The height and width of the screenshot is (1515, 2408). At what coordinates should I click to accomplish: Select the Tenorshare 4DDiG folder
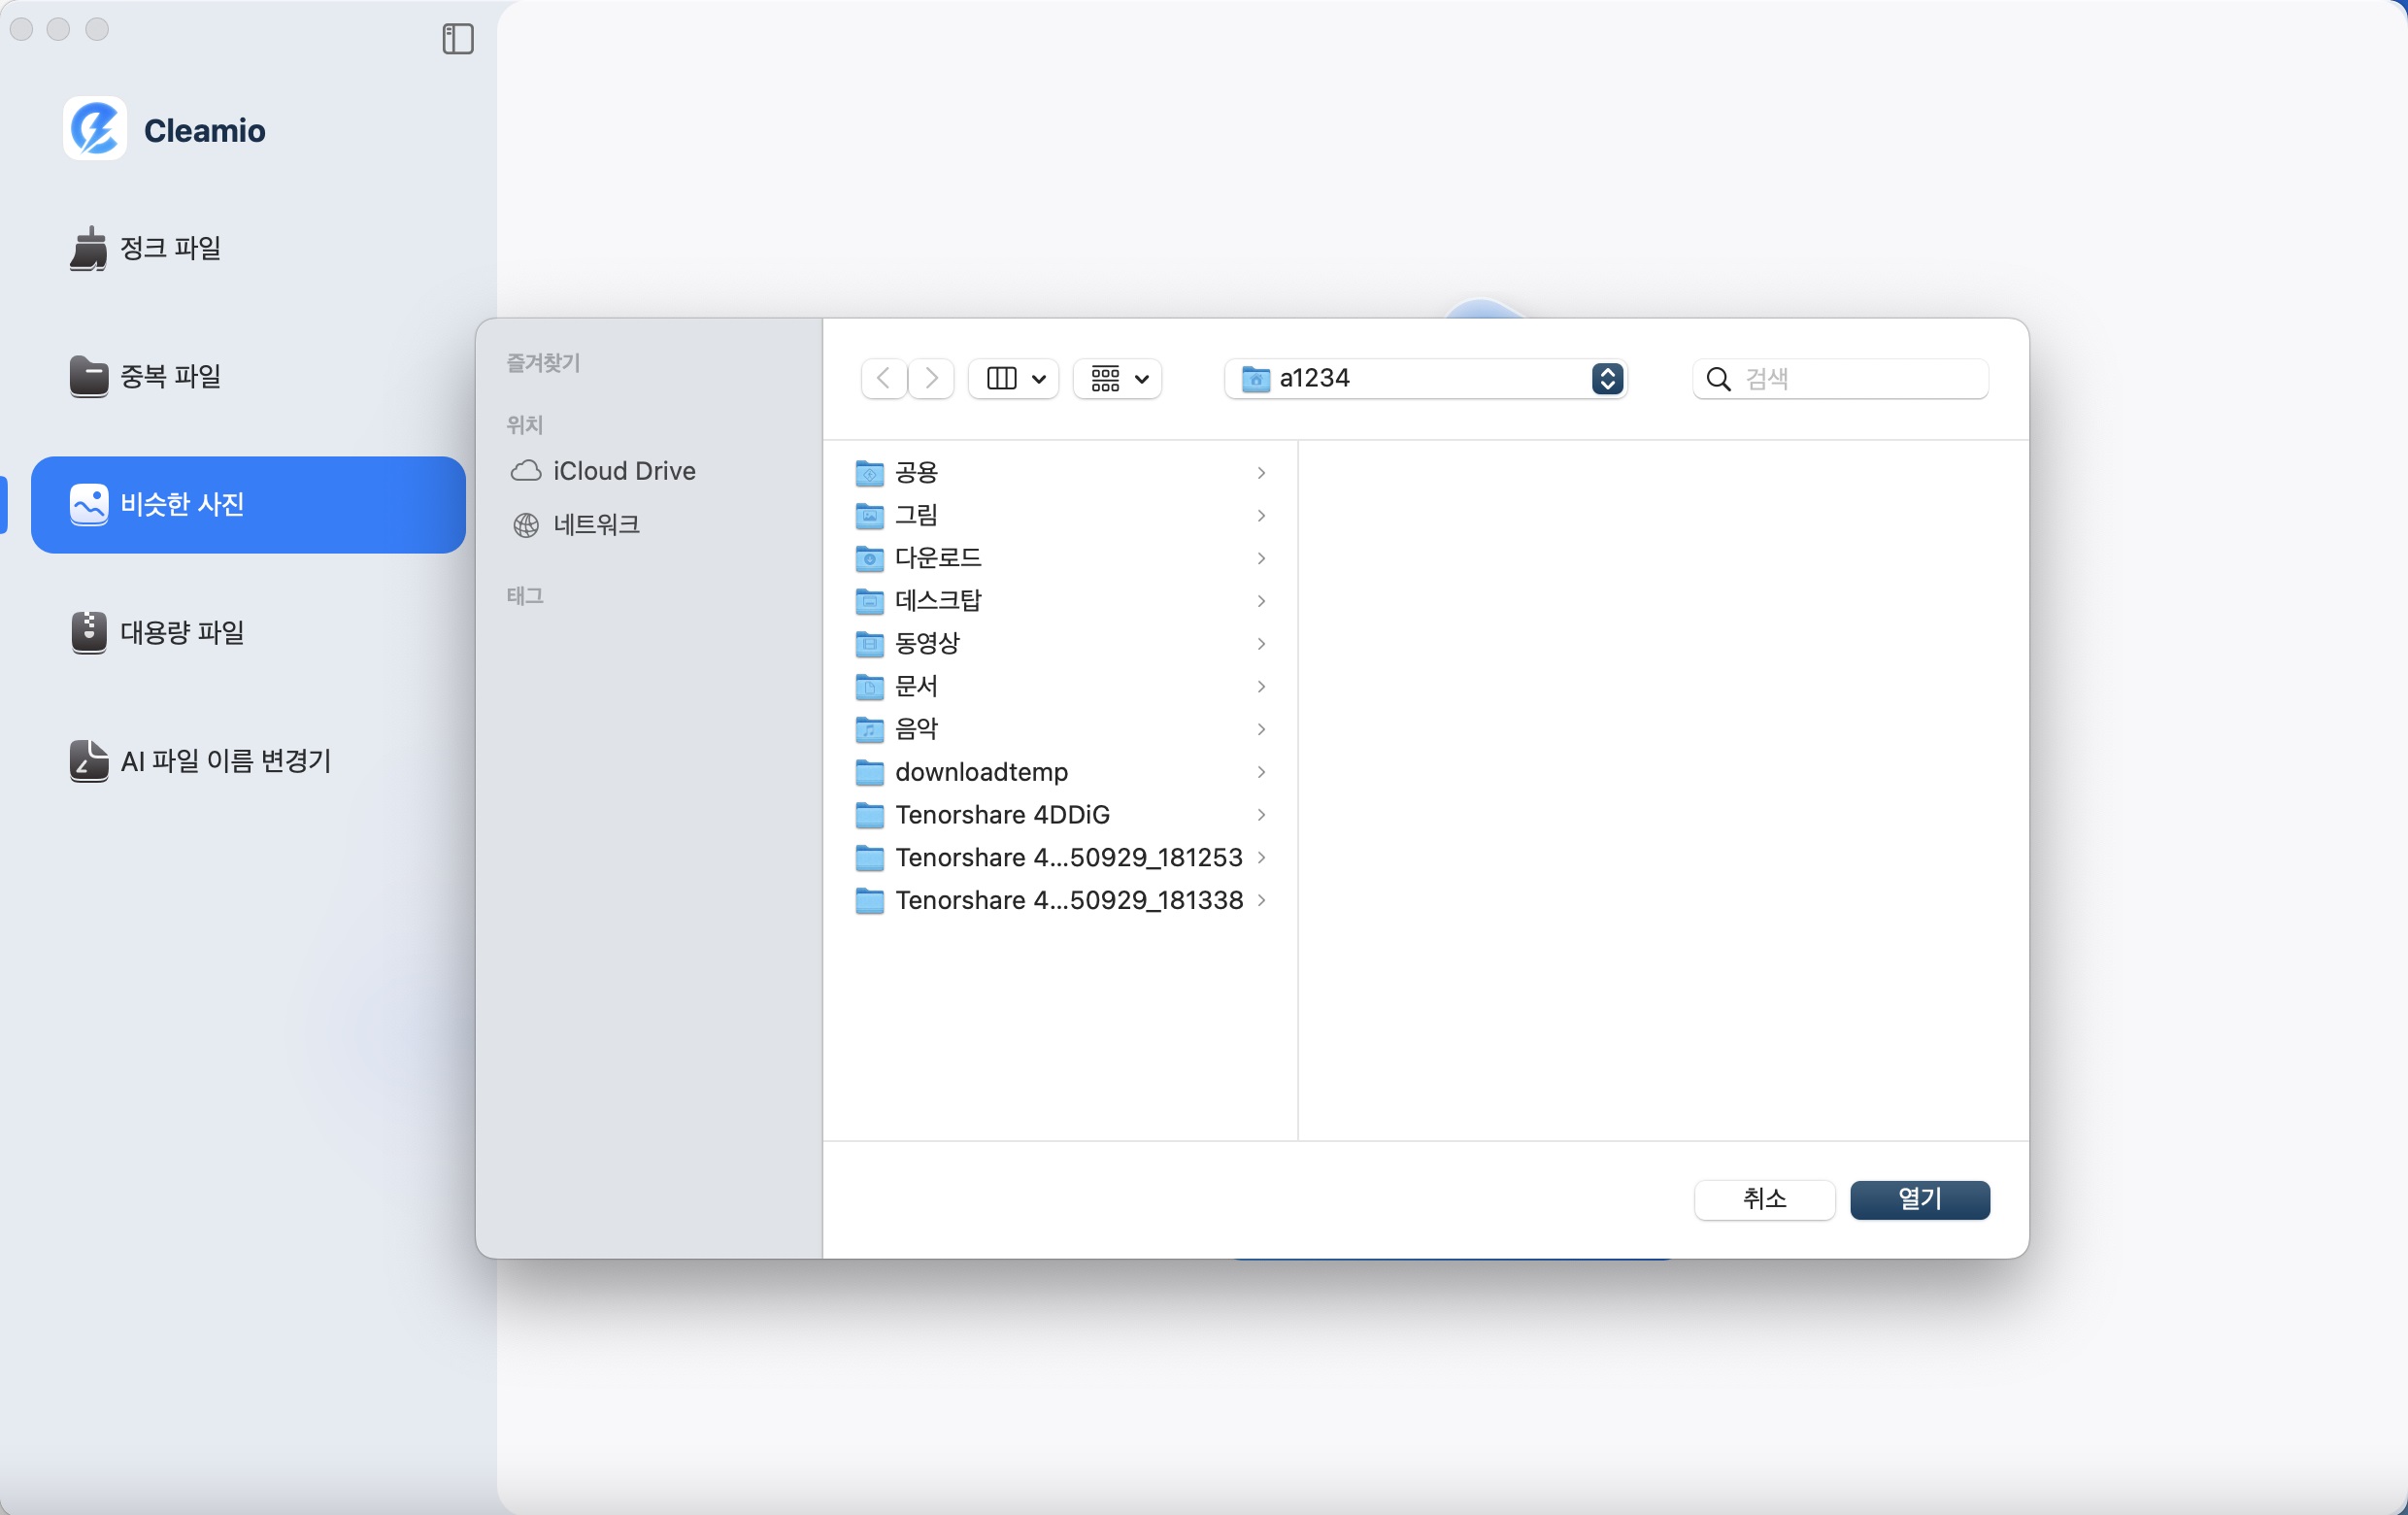(x=1001, y=815)
